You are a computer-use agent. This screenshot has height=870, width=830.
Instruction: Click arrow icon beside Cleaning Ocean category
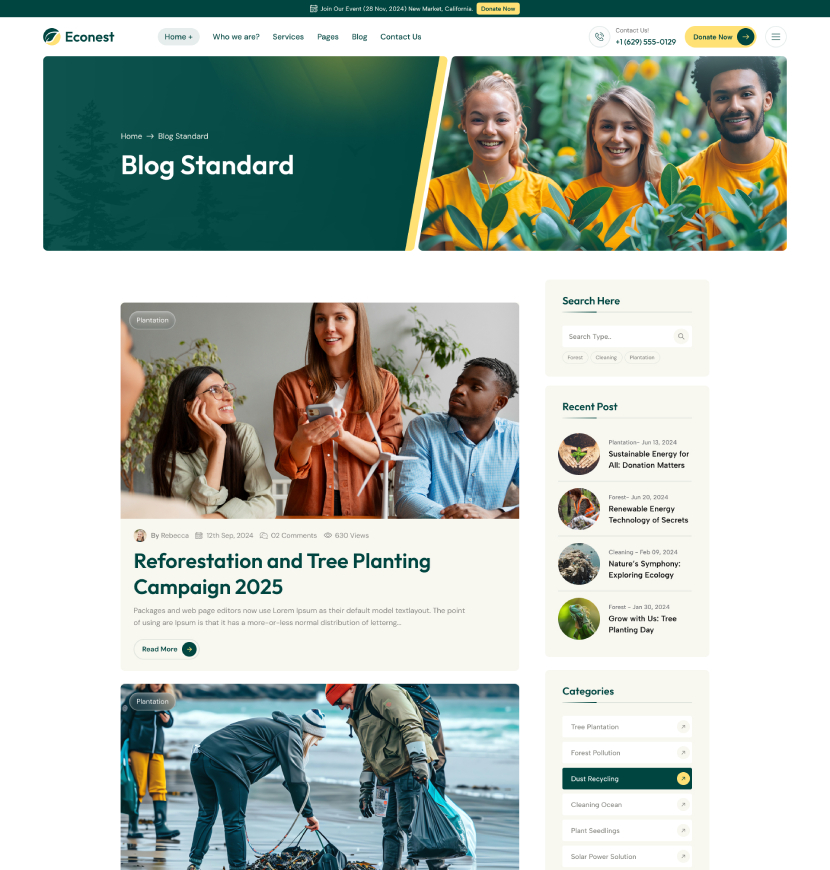[683, 805]
